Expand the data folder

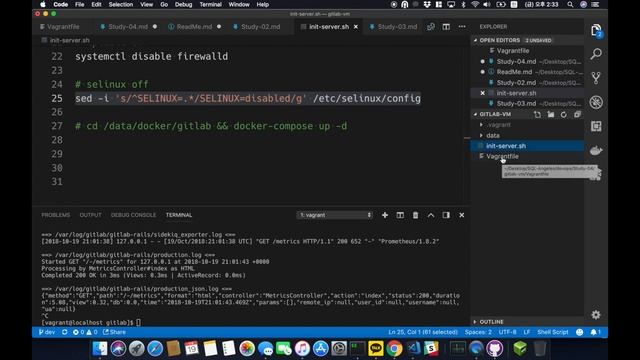click(493, 135)
